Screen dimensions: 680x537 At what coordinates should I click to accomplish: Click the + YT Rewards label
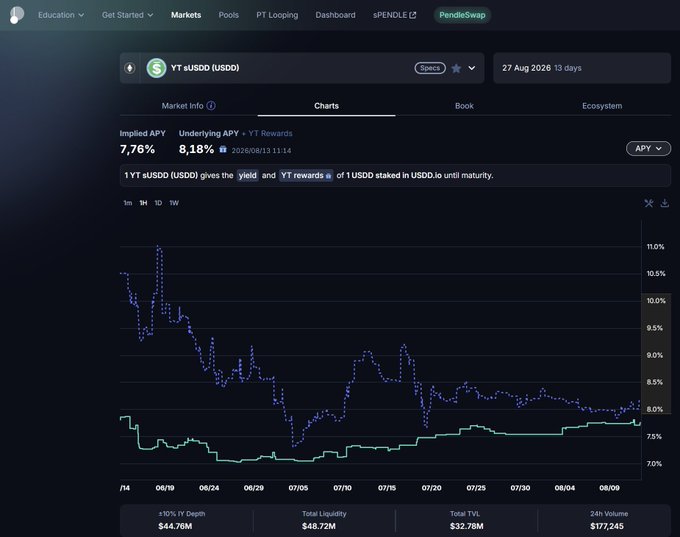pyautogui.click(x=267, y=134)
